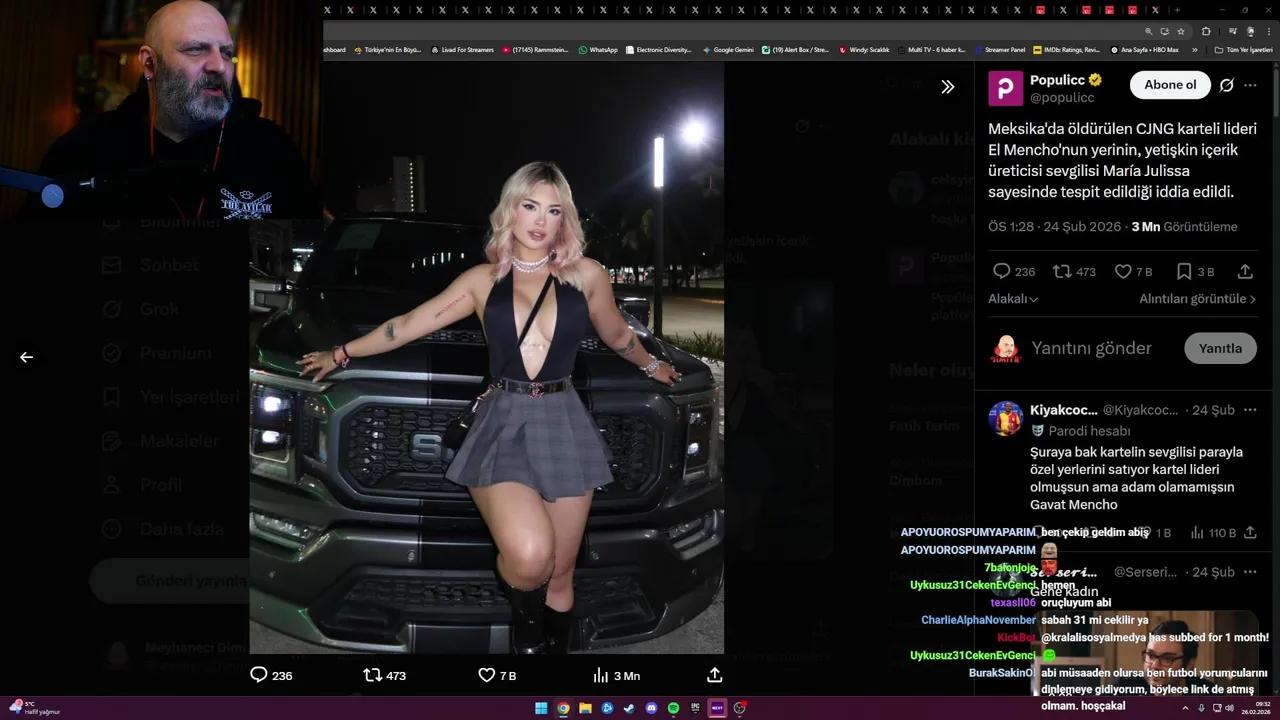Viewport: 1280px width, 720px height.
Task: Open Kiyakcoc... commenter avatar
Action: coord(1006,418)
